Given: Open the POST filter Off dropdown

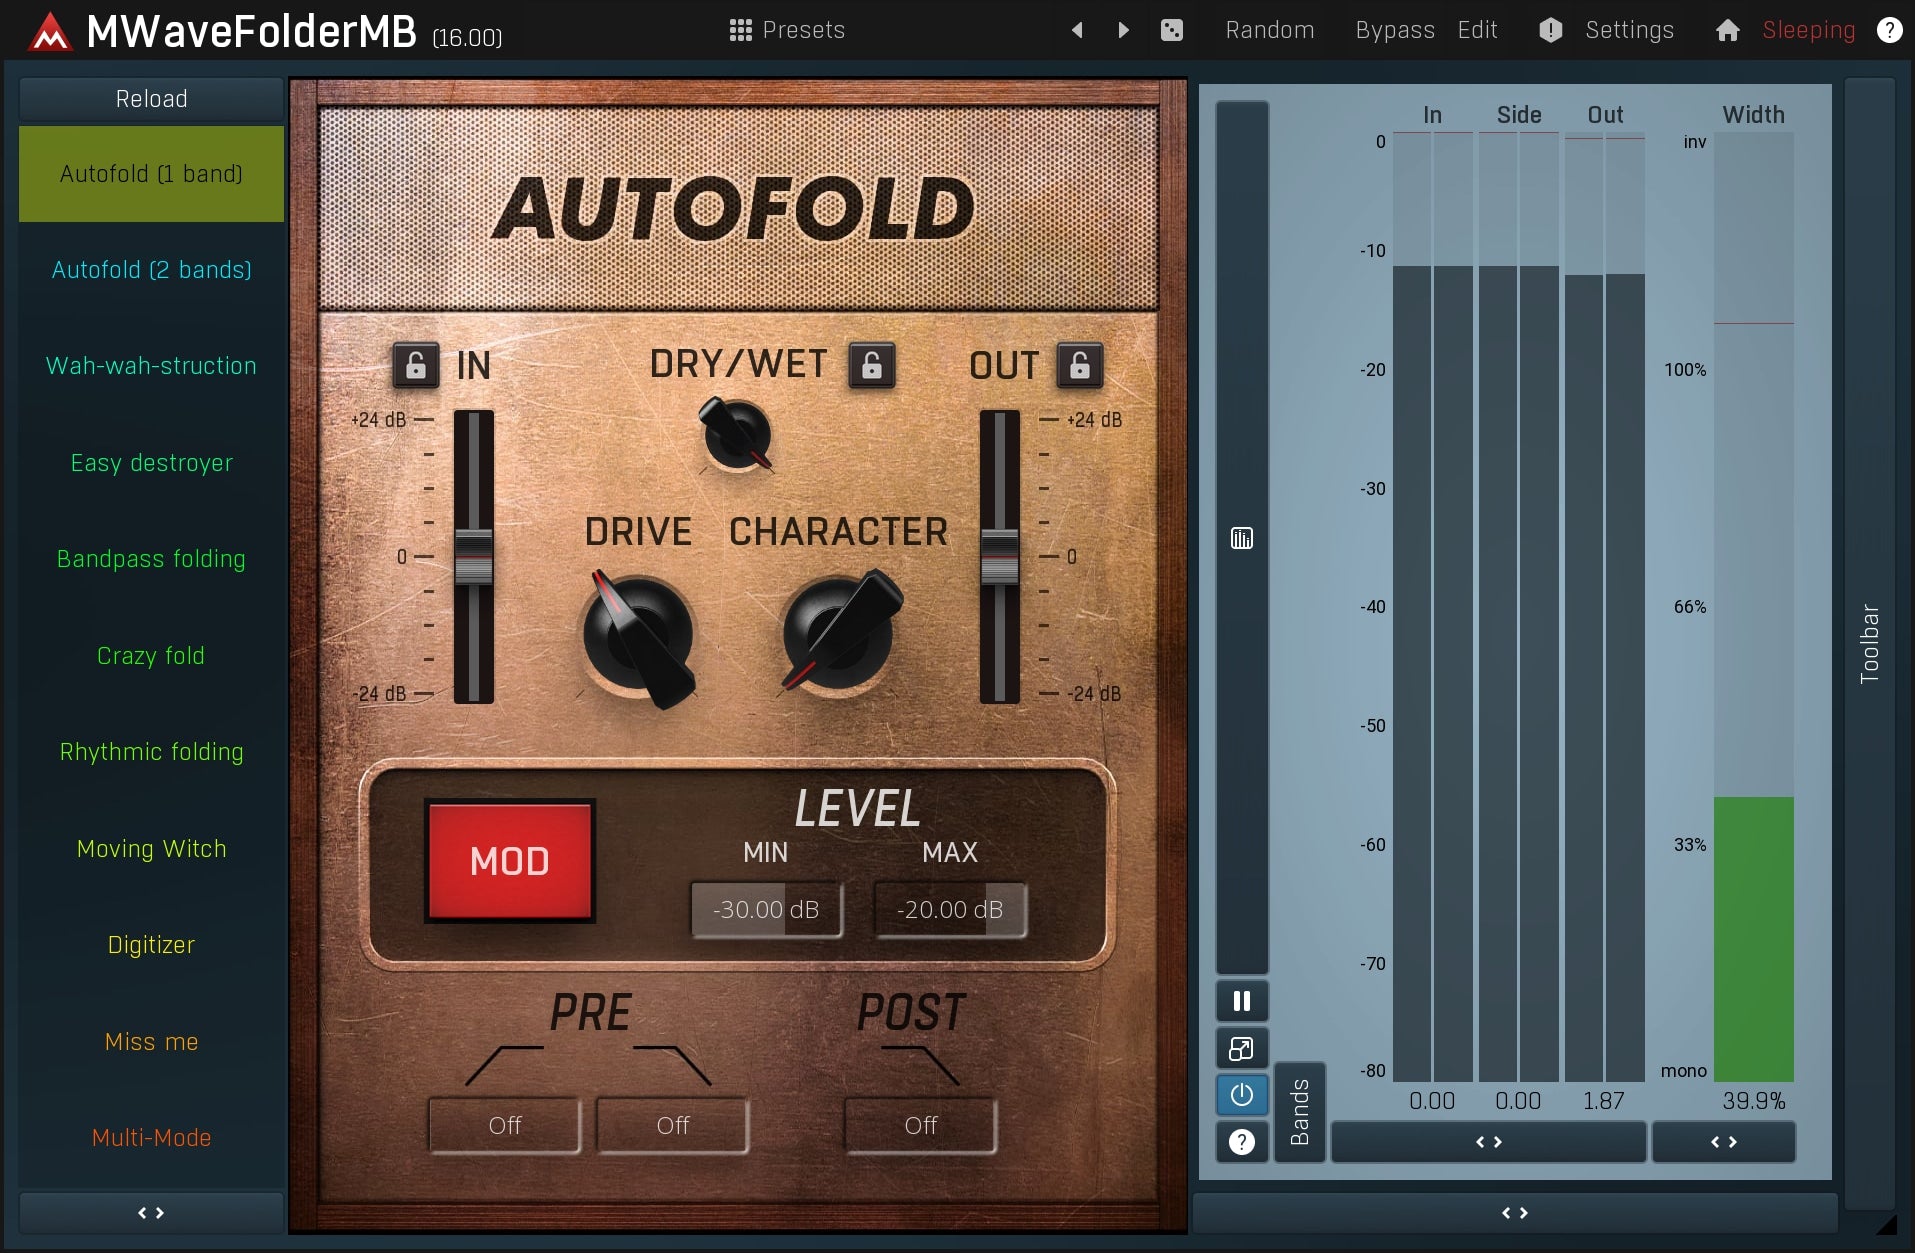Looking at the screenshot, I should [x=919, y=1124].
